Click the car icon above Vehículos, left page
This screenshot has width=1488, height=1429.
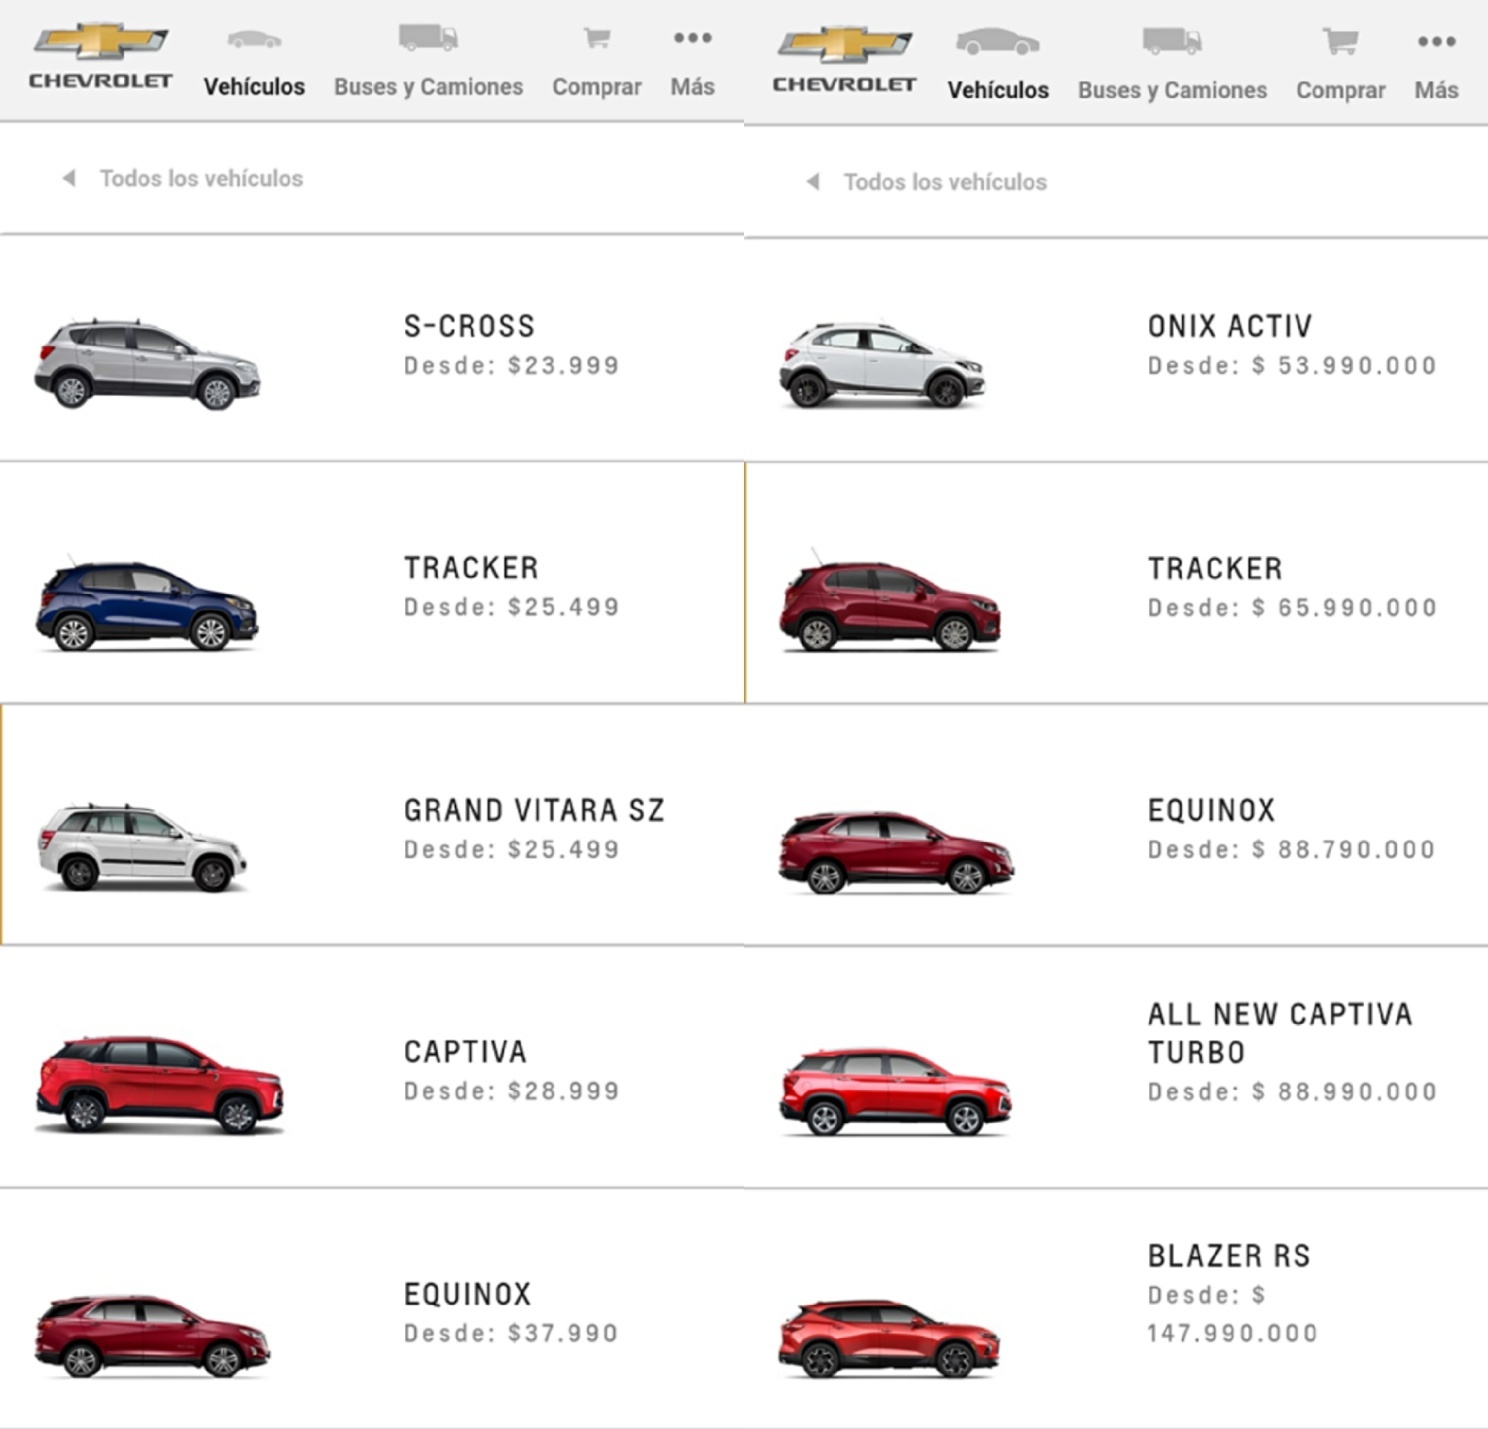254,40
